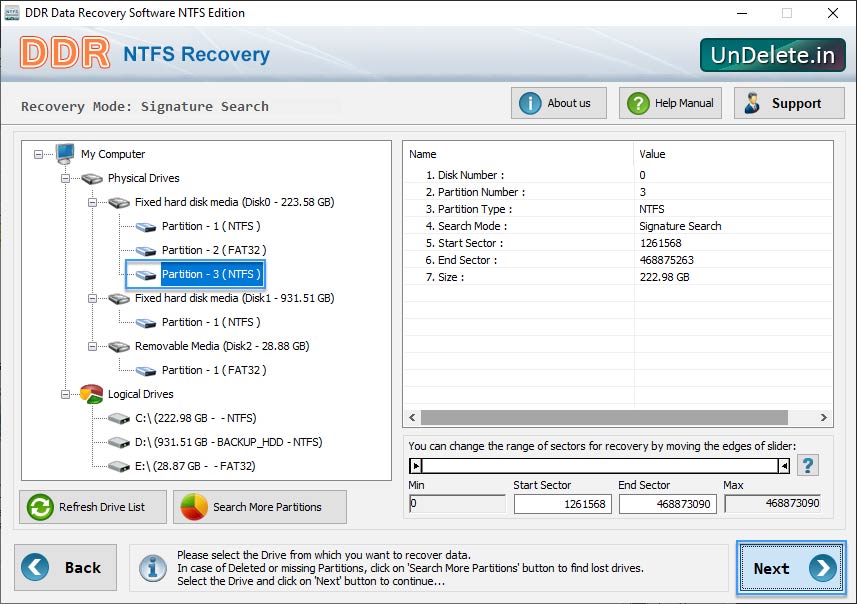The image size is (857, 604).
Task: Click the D:\ drive icon
Action: click(119, 443)
